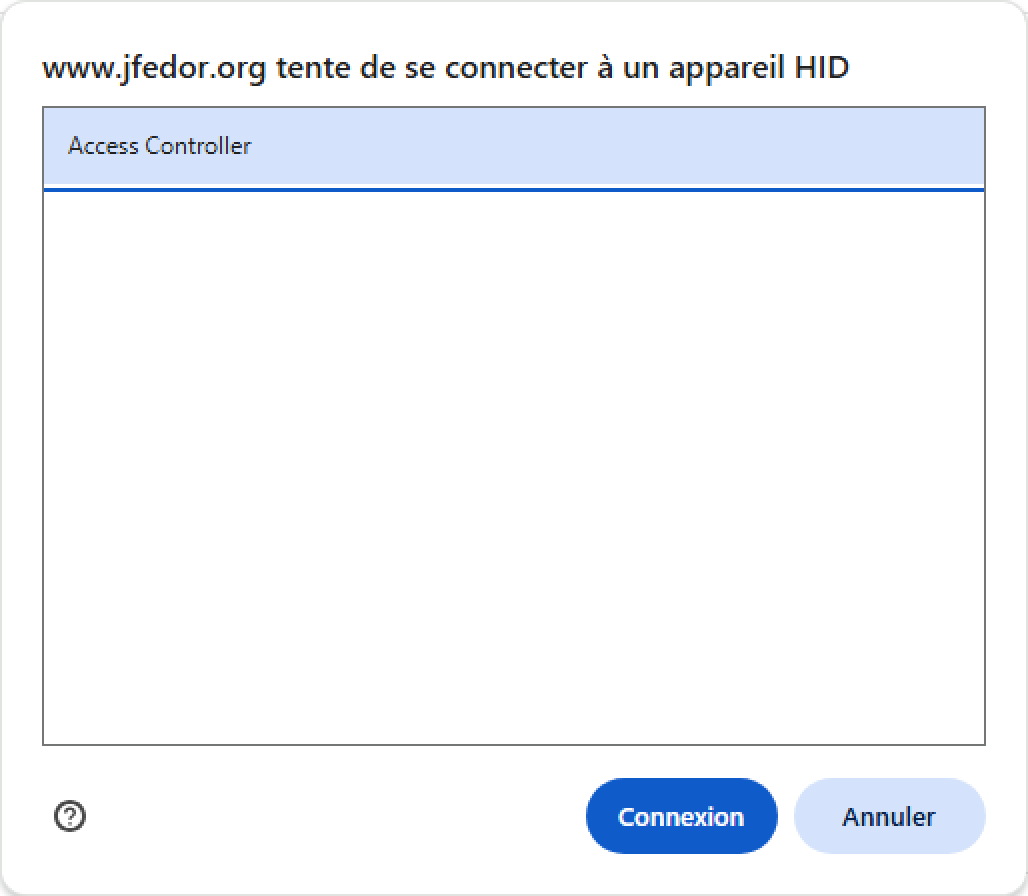Click the Connexion button

[x=681, y=816]
